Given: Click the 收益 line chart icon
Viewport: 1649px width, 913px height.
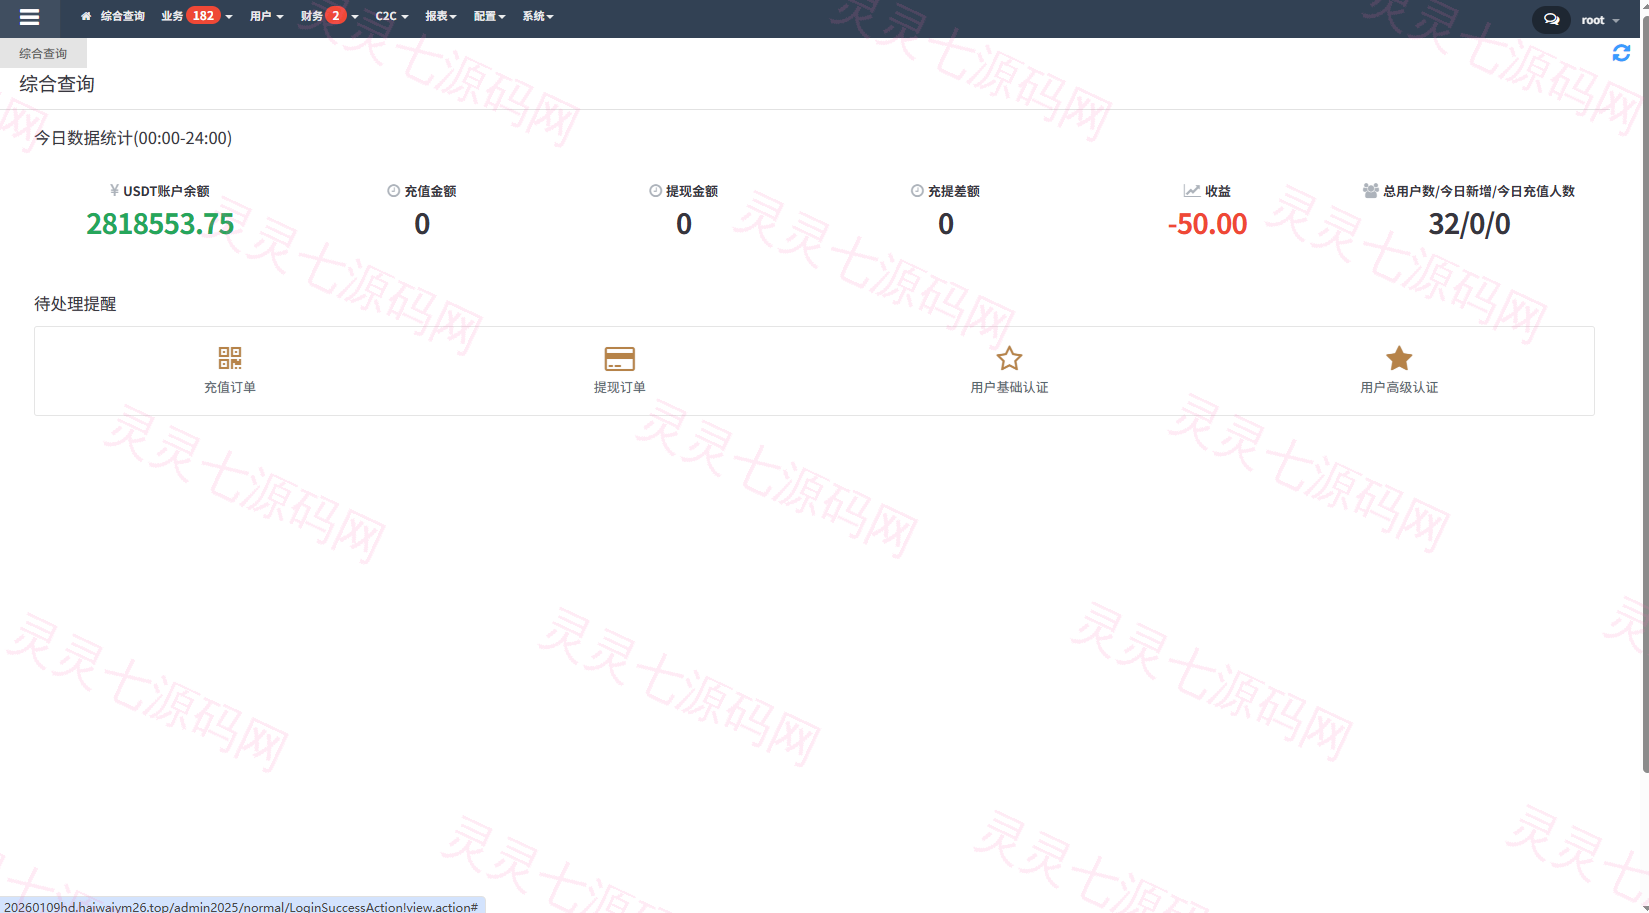Looking at the screenshot, I should tap(1192, 191).
